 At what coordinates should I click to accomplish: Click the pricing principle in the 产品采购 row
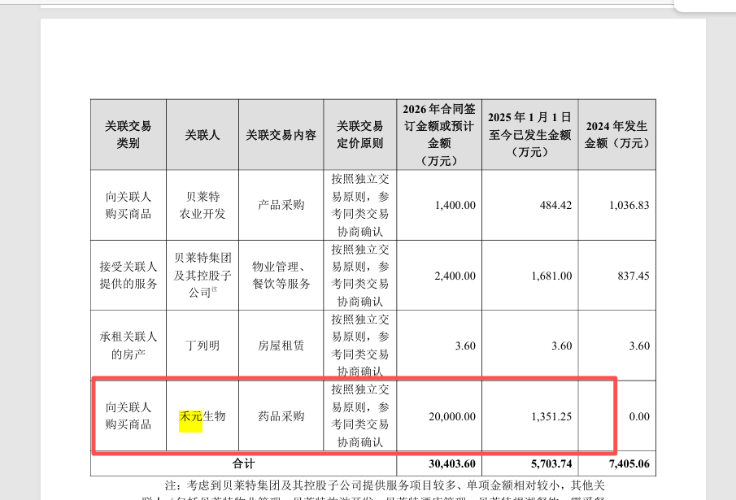pos(360,205)
